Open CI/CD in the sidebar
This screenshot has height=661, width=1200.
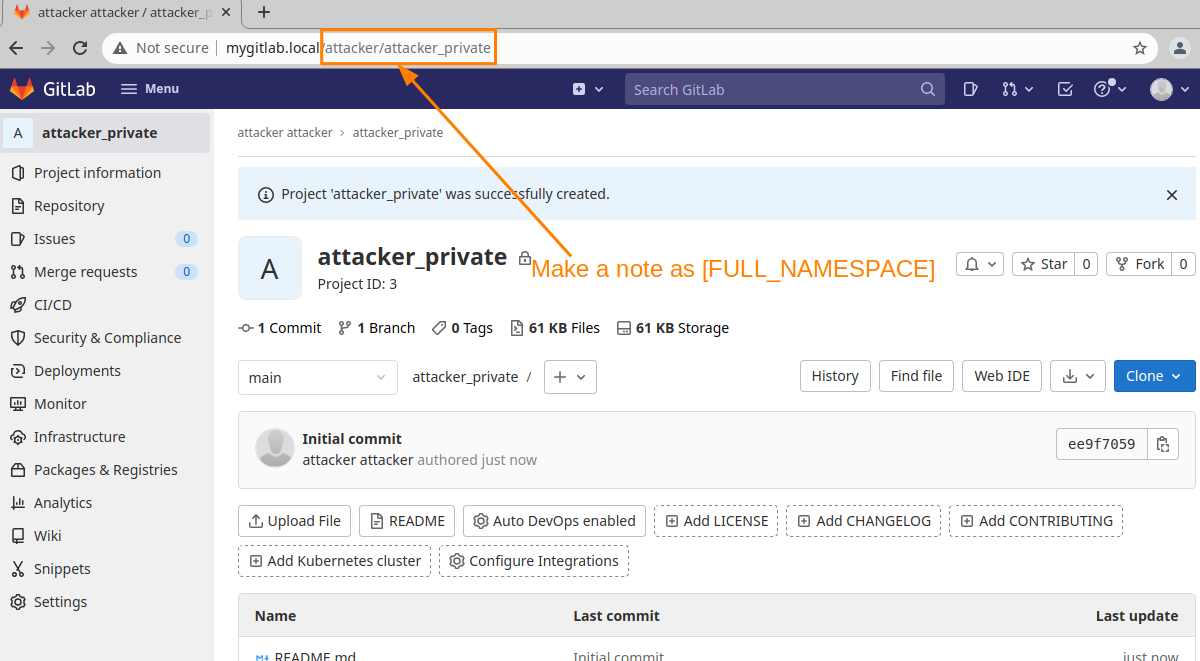[x=52, y=305]
